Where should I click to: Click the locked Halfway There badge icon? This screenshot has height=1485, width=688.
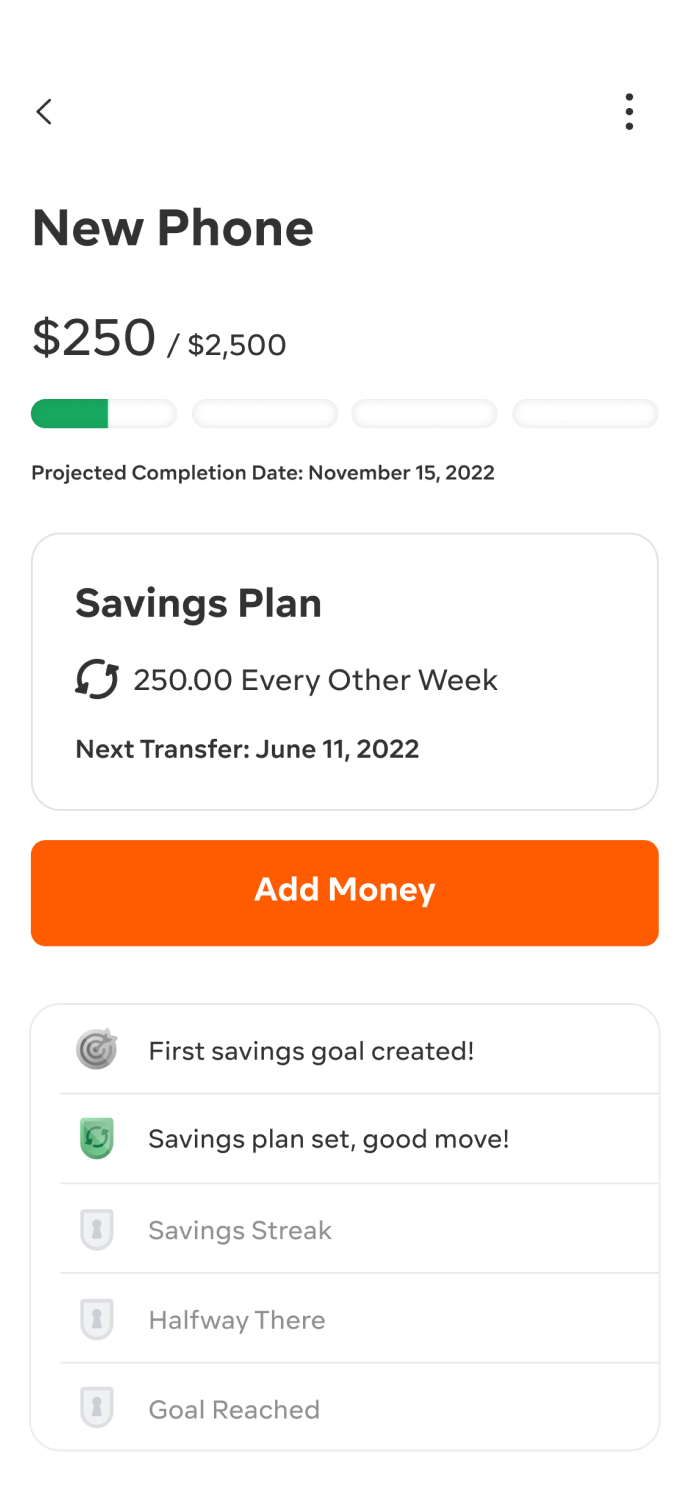pos(97,1320)
